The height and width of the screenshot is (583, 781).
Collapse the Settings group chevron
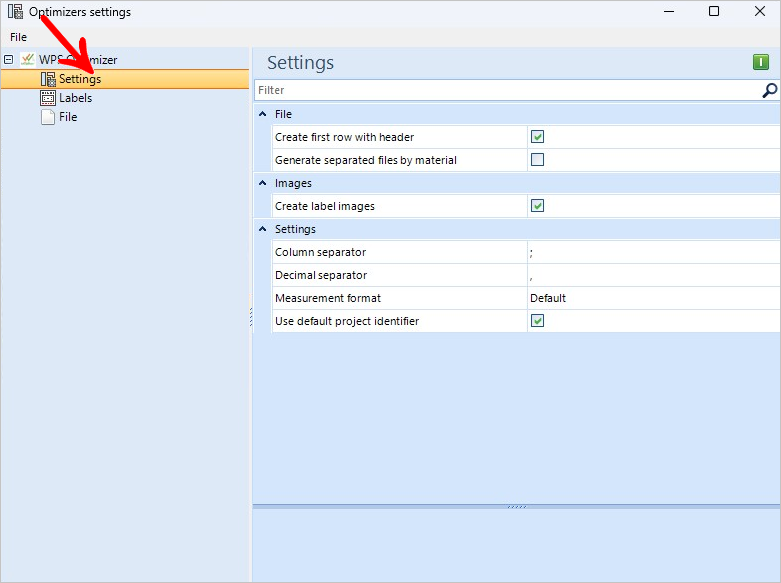click(x=262, y=229)
